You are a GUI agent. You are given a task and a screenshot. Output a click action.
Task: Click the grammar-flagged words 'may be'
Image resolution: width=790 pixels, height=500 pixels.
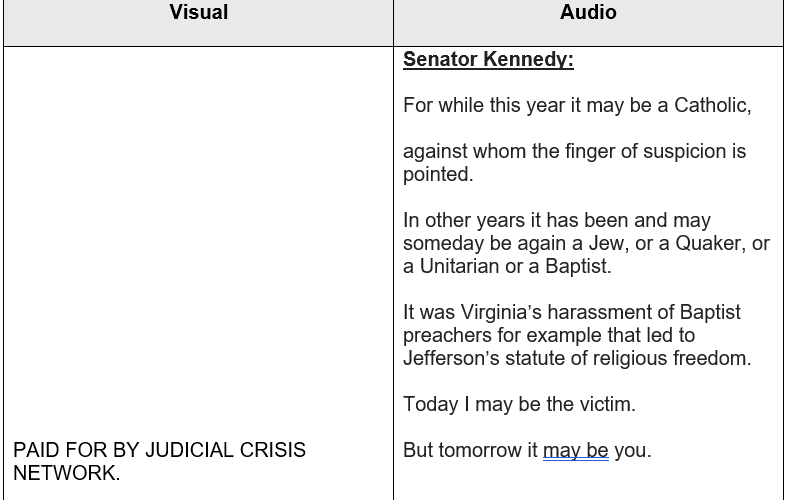[575, 450]
